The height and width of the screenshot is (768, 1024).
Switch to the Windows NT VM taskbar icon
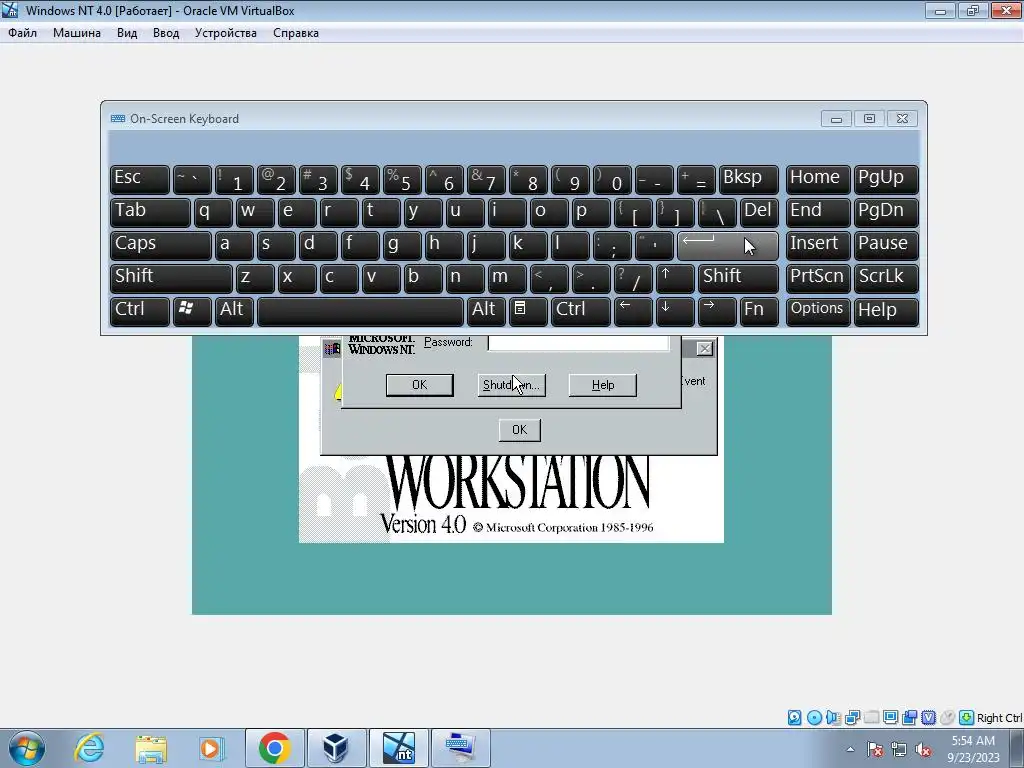398,748
